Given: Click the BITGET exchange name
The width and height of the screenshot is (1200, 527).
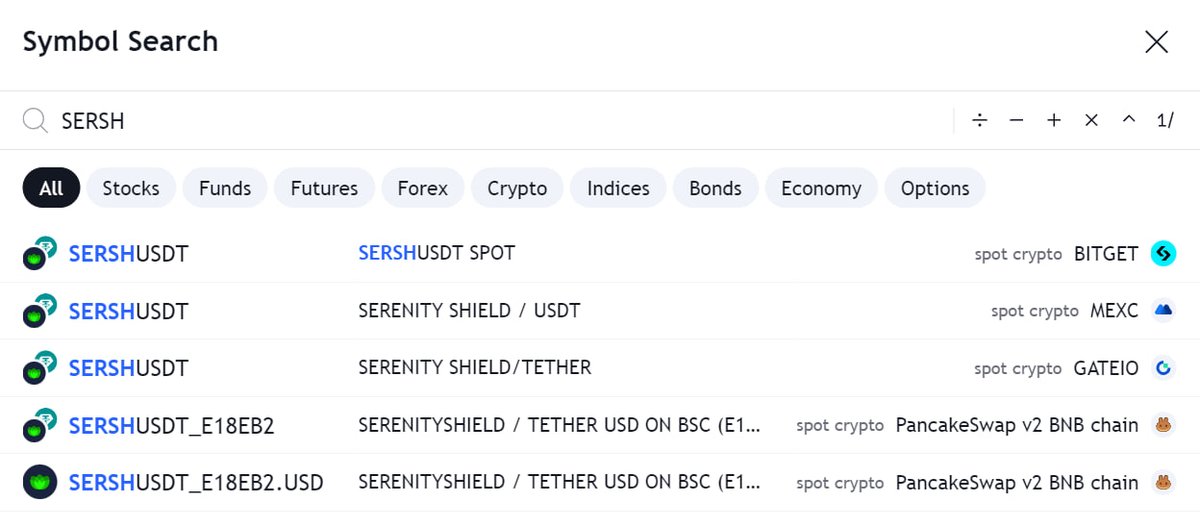Looking at the screenshot, I should [x=1106, y=254].
